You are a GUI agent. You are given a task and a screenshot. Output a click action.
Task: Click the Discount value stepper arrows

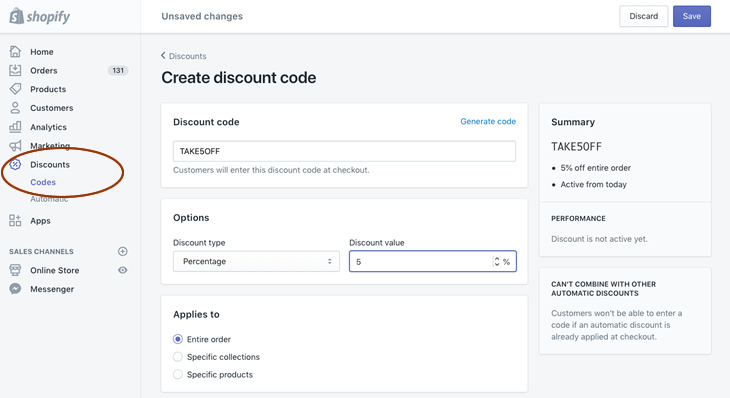497,262
